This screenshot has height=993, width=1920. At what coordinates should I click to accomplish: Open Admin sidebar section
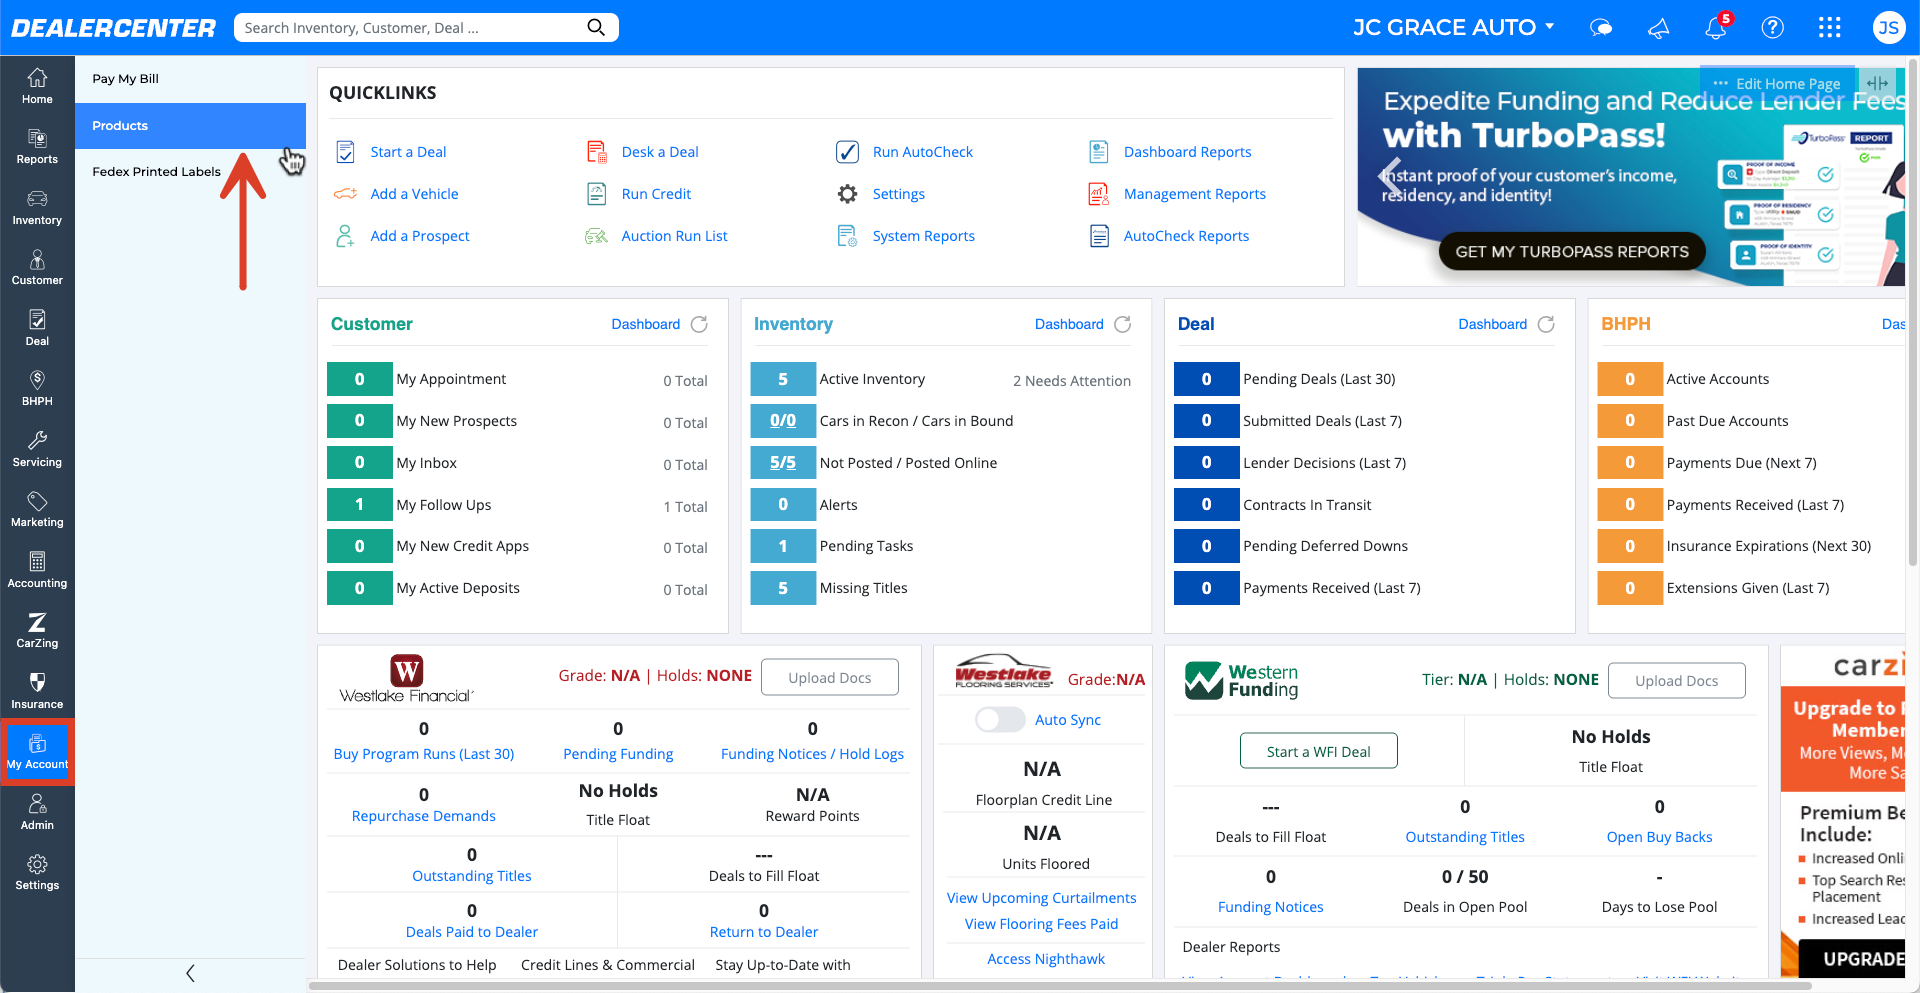[x=37, y=812]
